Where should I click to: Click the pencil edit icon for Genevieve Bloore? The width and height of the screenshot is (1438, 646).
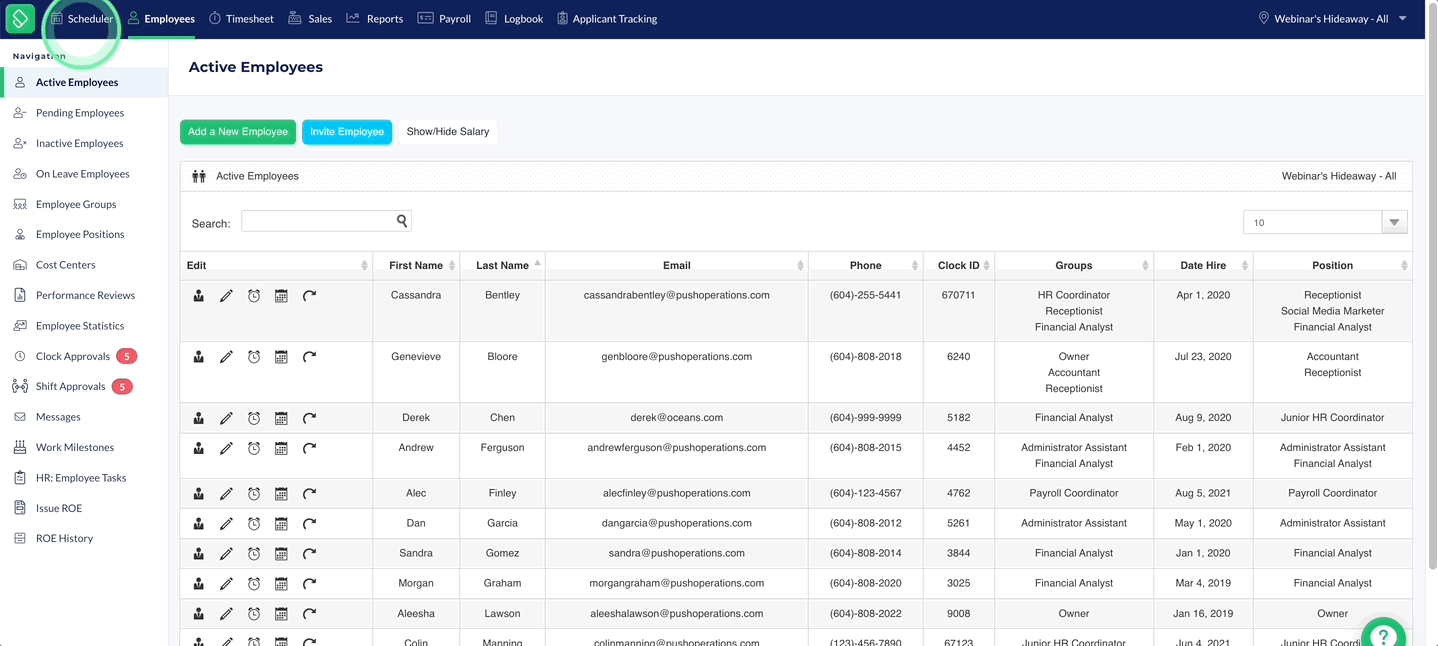[226, 357]
